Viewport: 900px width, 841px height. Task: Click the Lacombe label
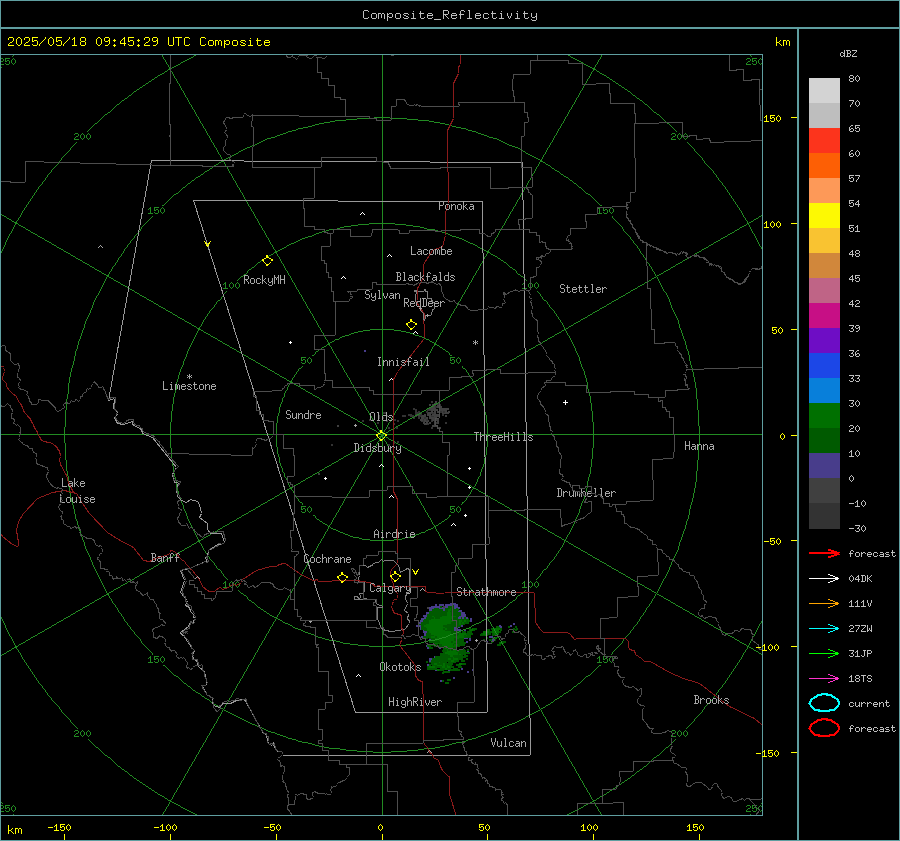pyautogui.click(x=431, y=251)
